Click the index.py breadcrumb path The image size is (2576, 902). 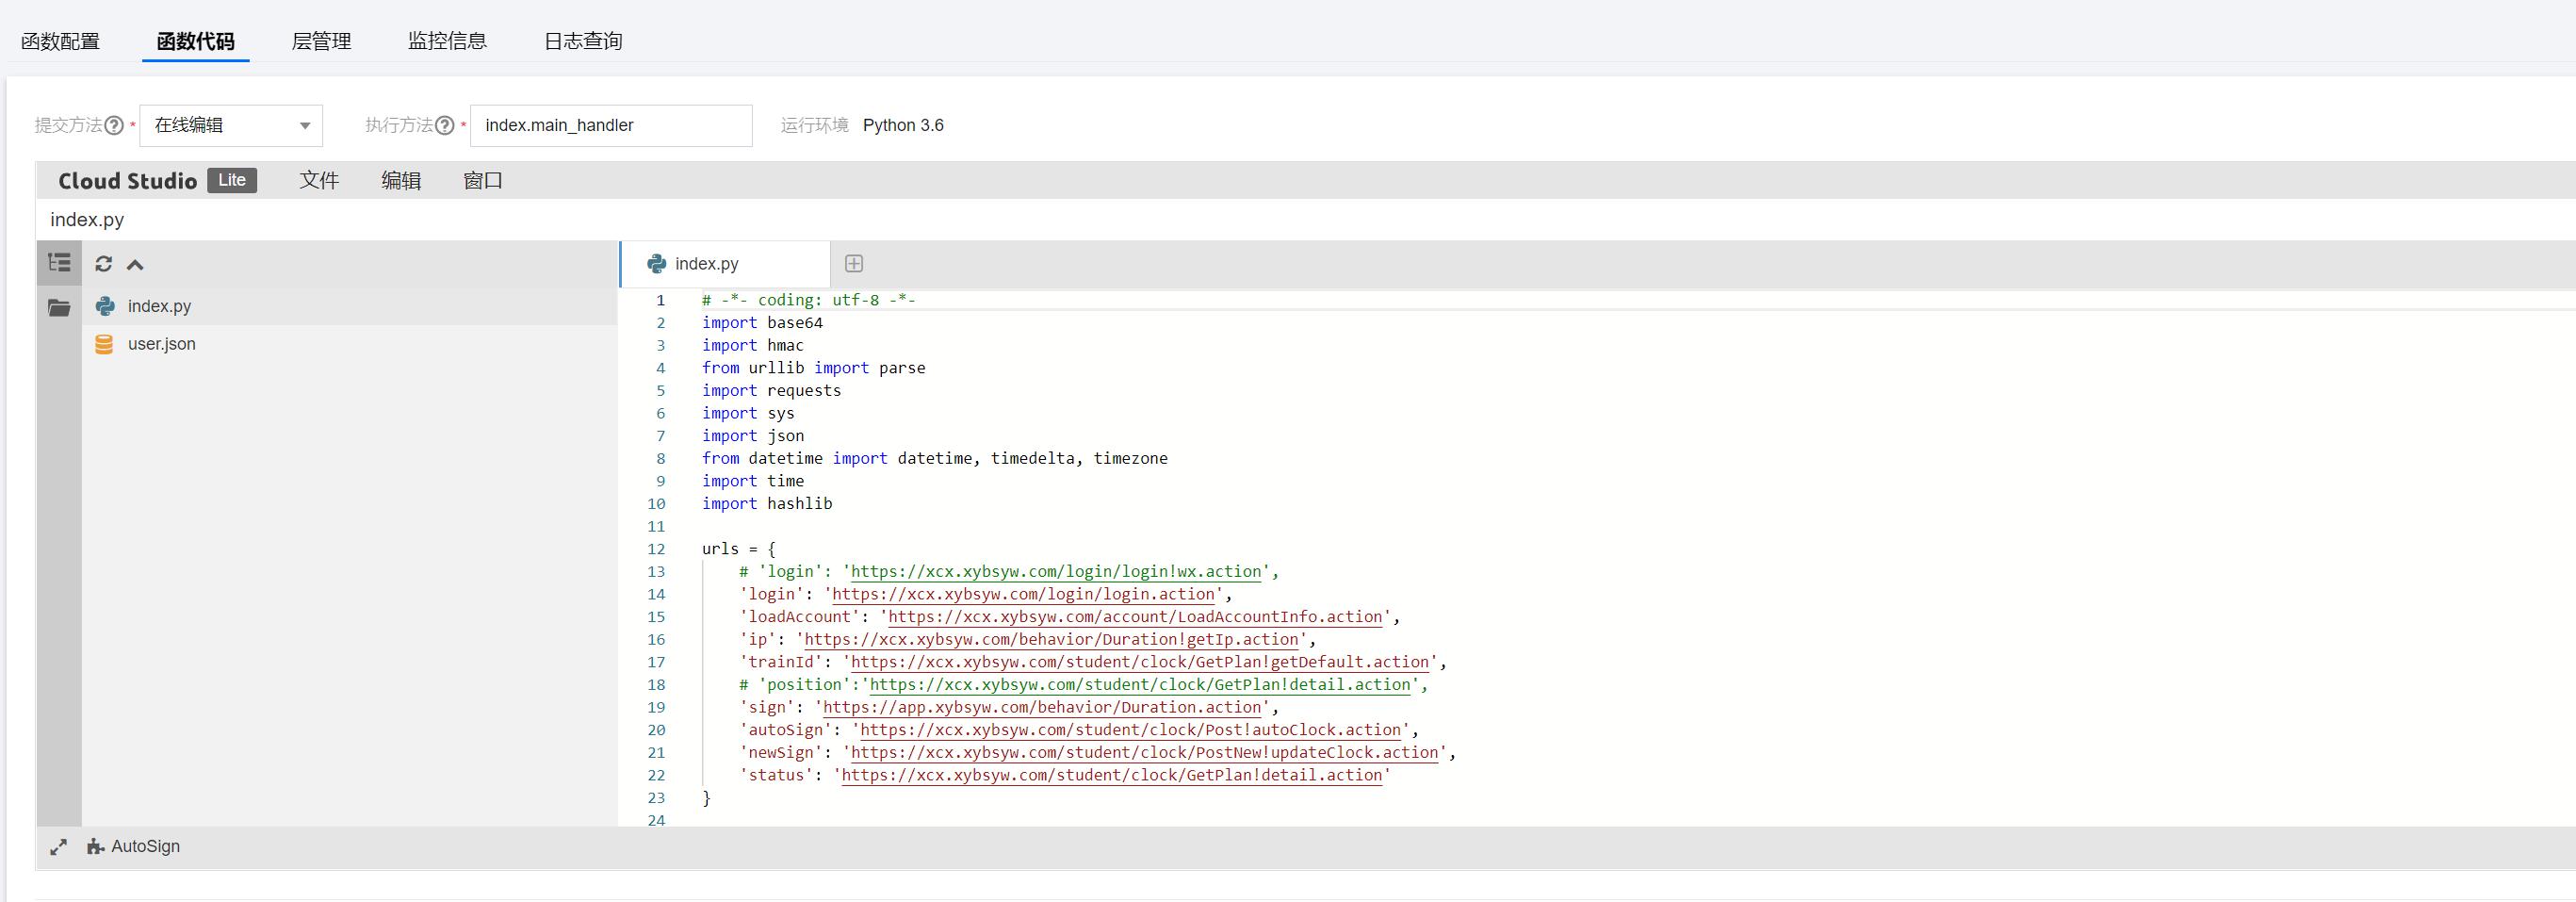coord(87,220)
